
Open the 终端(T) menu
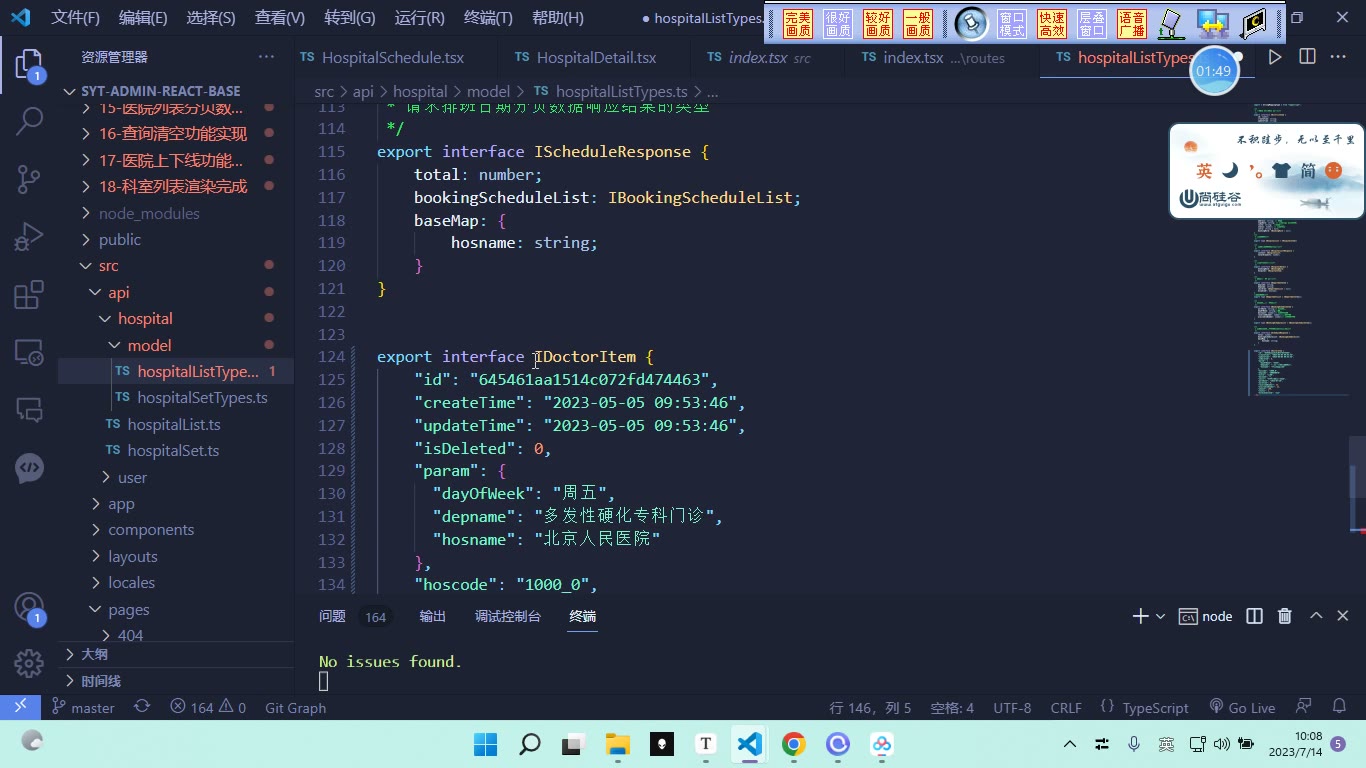pos(489,18)
